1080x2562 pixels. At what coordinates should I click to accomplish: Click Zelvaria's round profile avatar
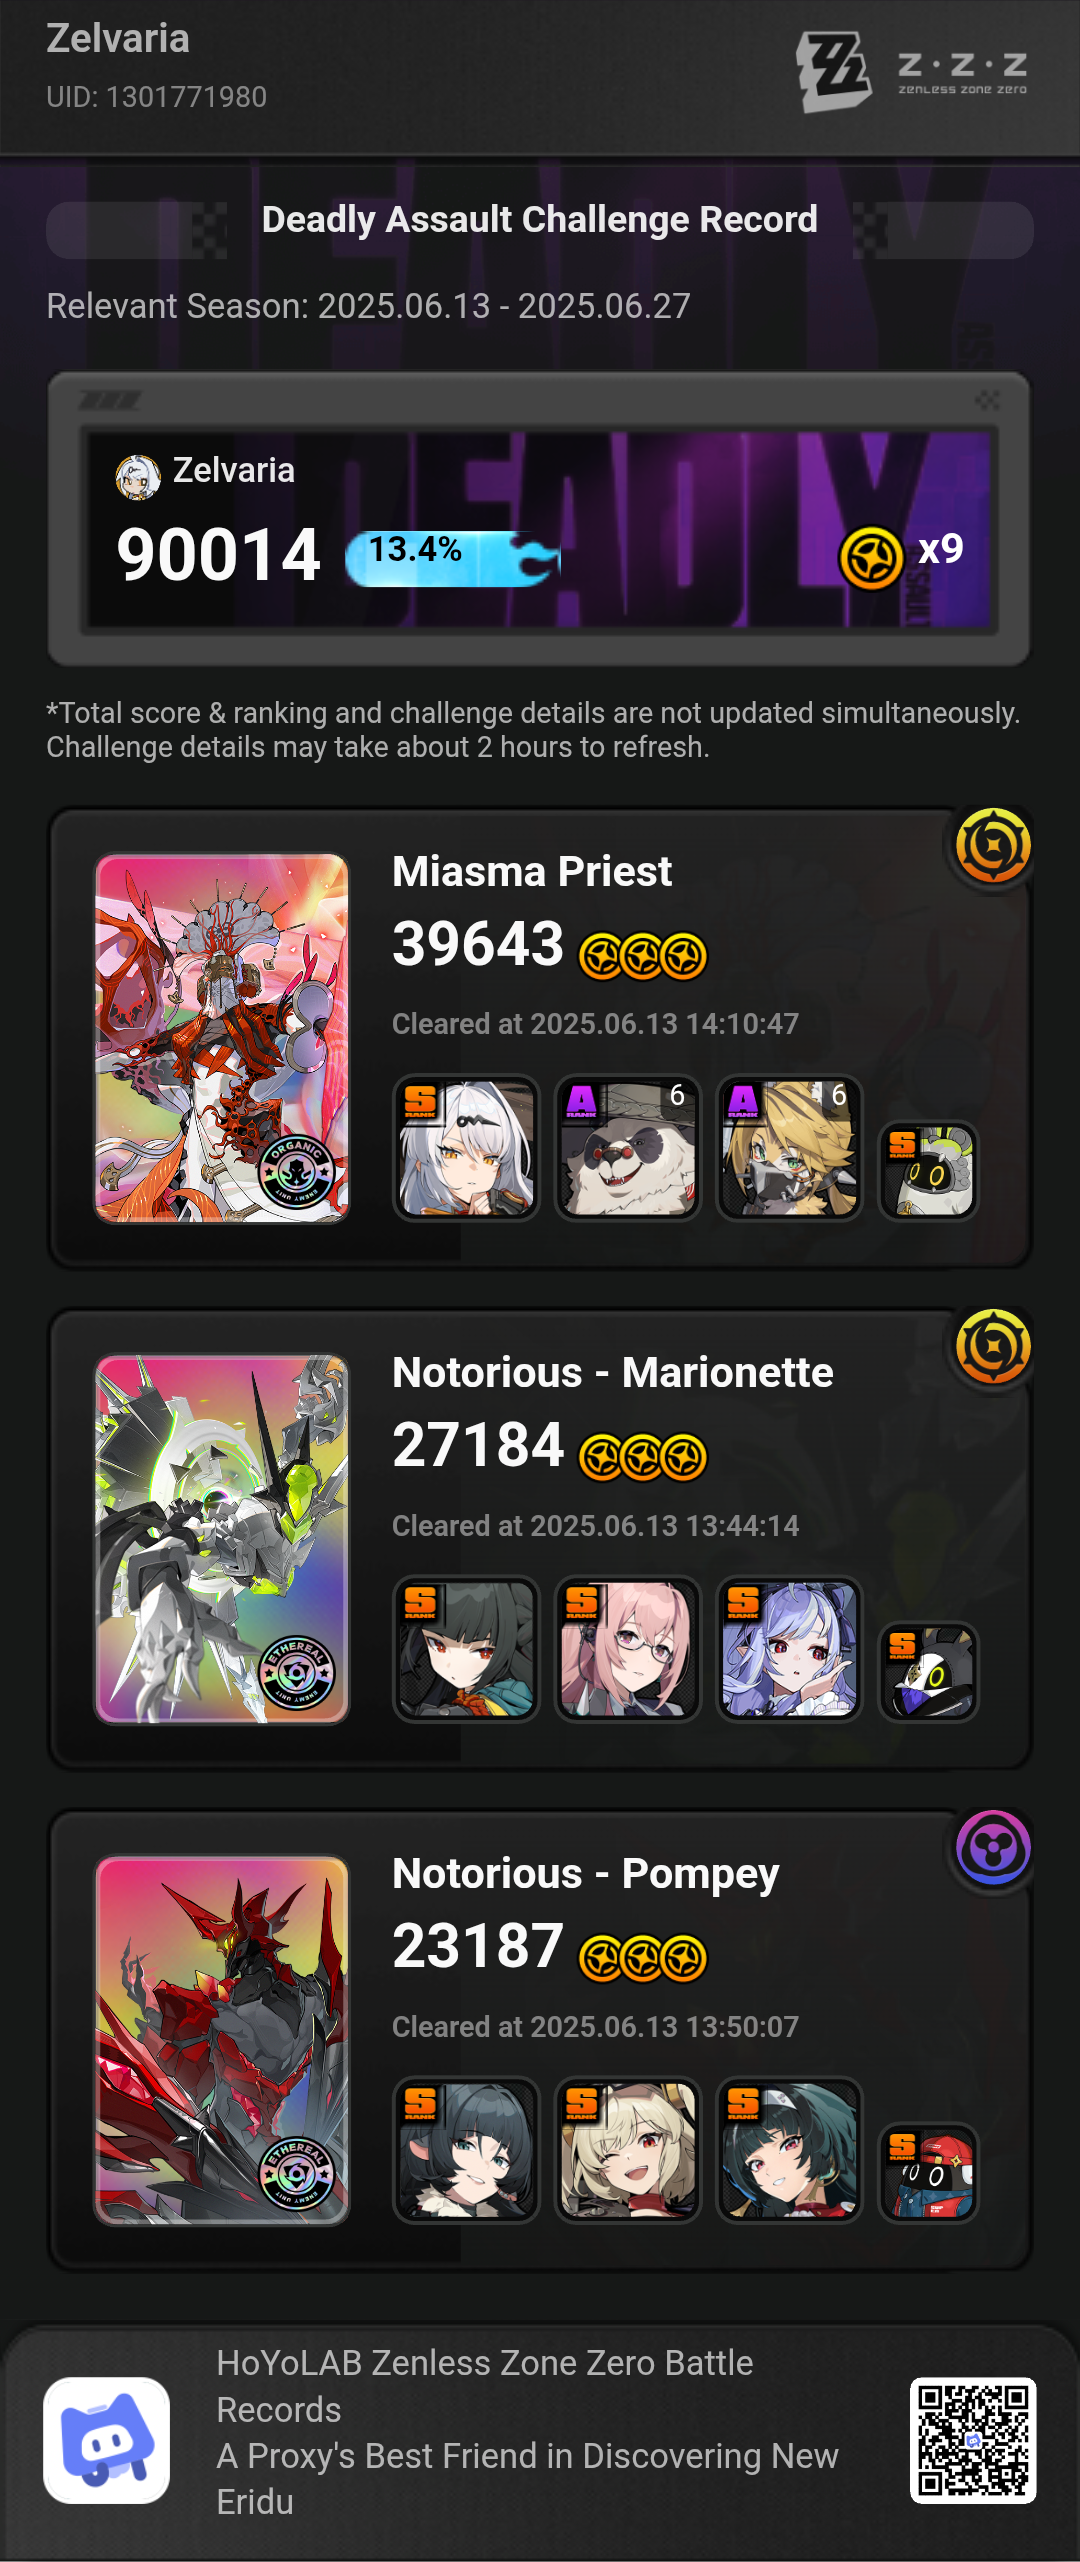click(138, 476)
